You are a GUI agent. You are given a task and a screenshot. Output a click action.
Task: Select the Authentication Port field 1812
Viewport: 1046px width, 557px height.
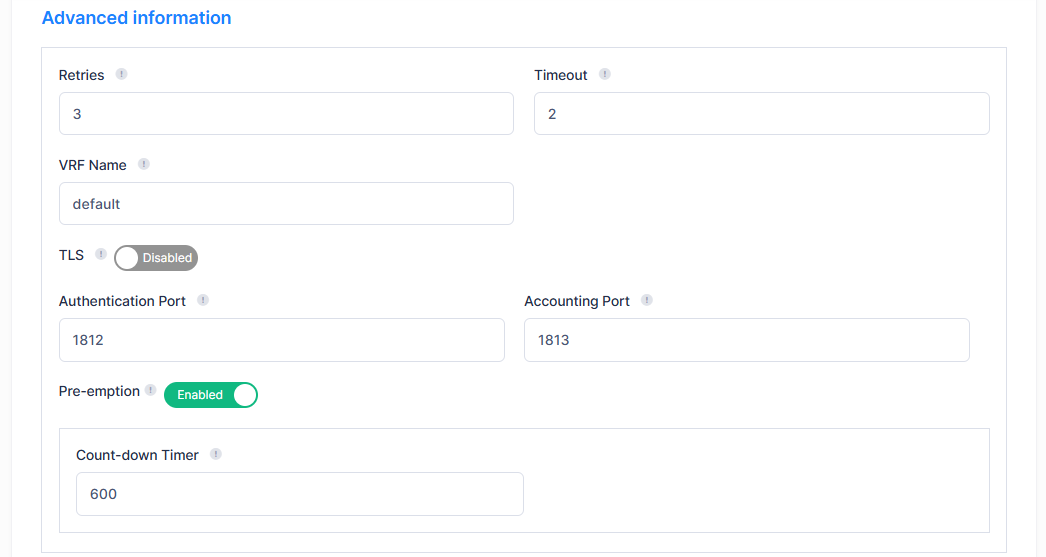[281, 340]
